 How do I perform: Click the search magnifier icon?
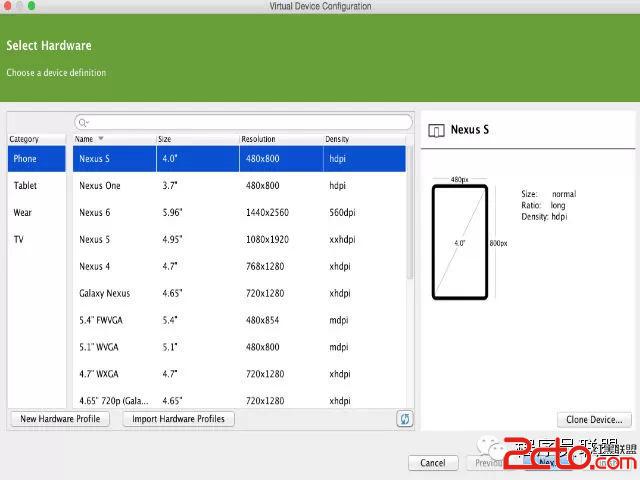pyautogui.click(x=83, y=122)
